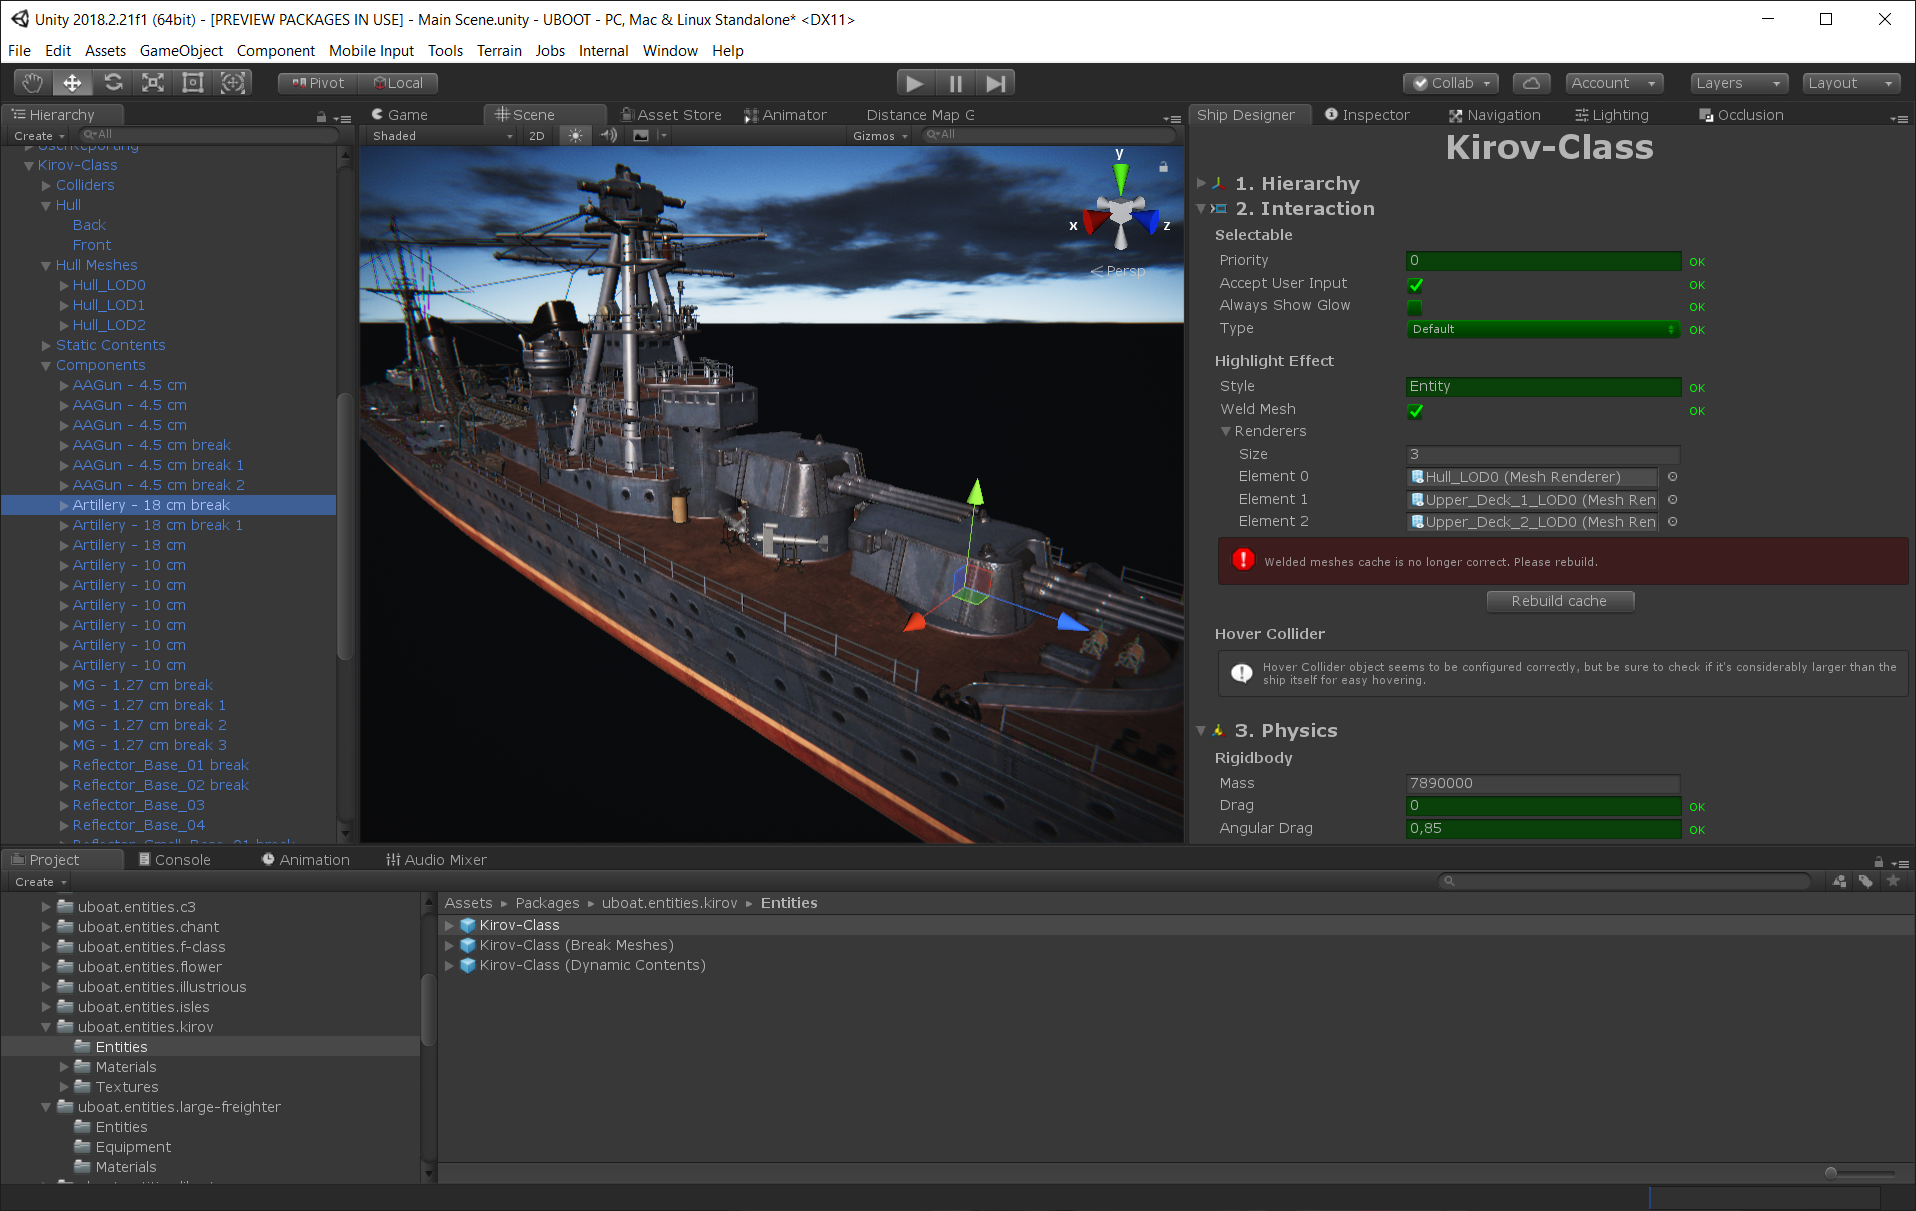
Task: Open the GameObject menu
Action: (181, 51)
